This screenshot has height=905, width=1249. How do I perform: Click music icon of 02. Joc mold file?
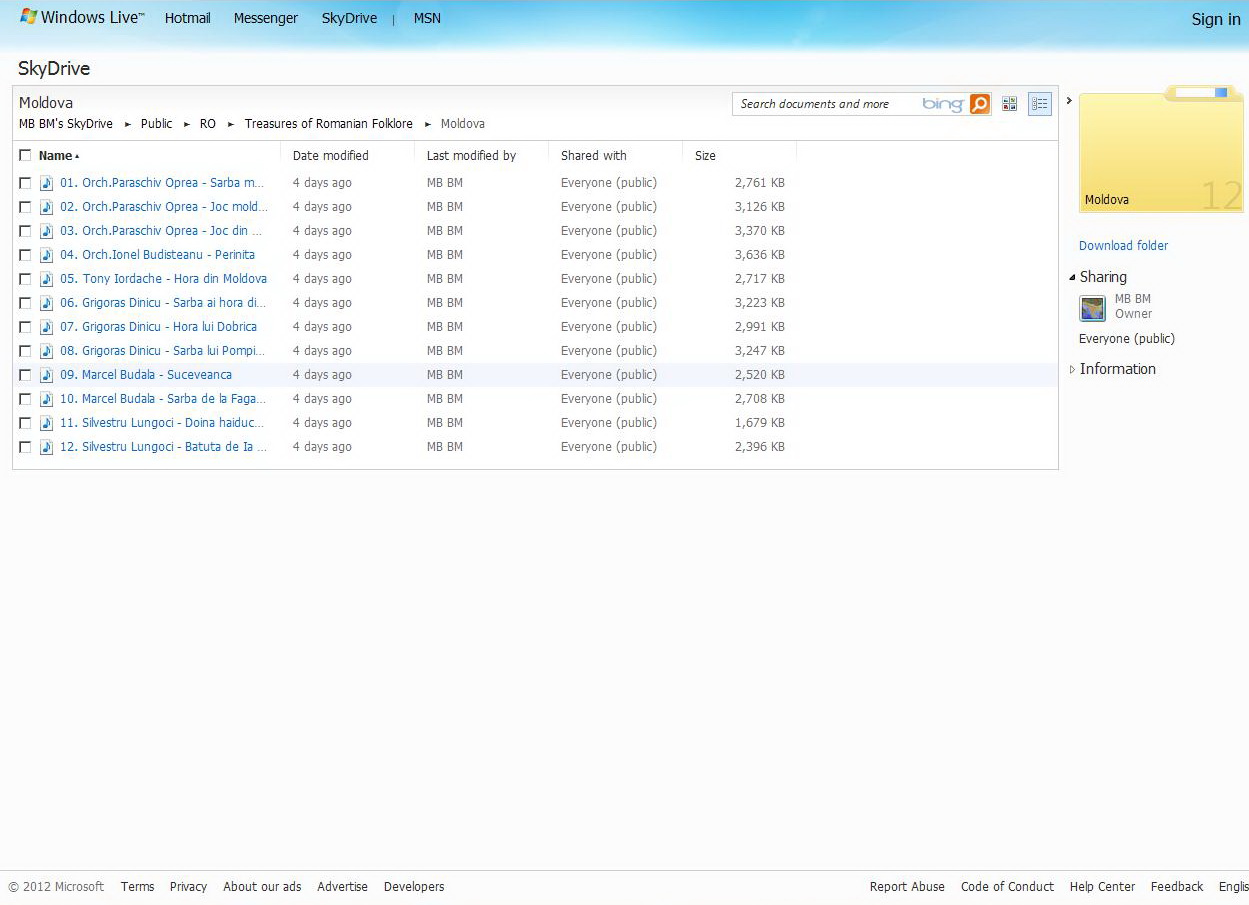pyautogui.click(x=46, y=207)
